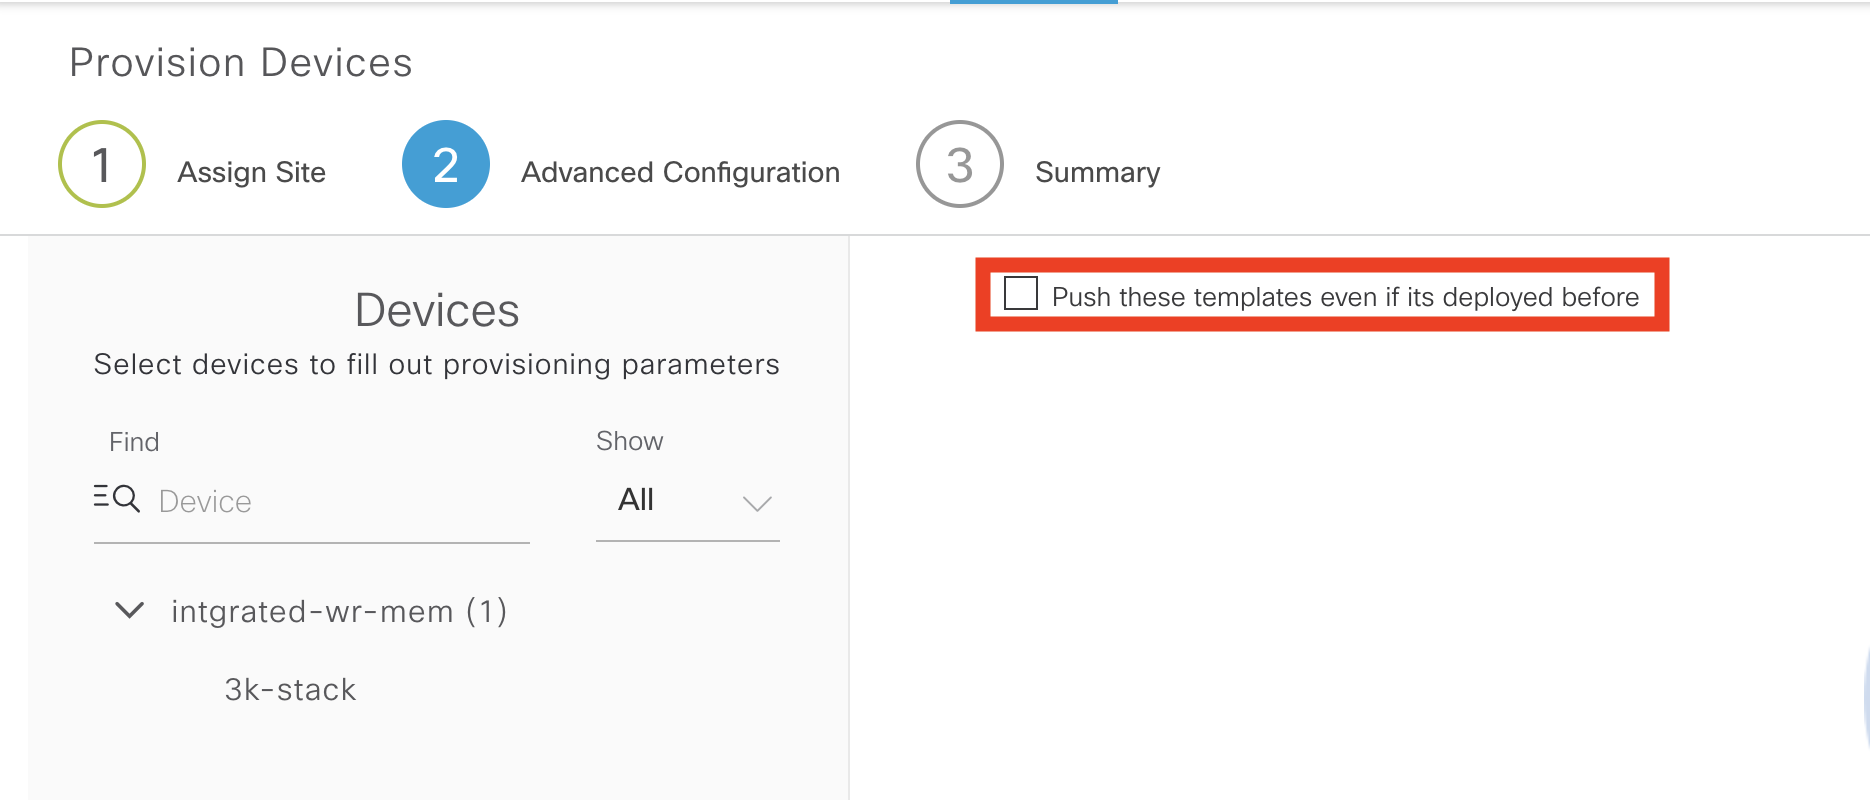The image size is (1870, 800).
Task: Click the step 1 circle icon
Action: [x=102, y=164]
